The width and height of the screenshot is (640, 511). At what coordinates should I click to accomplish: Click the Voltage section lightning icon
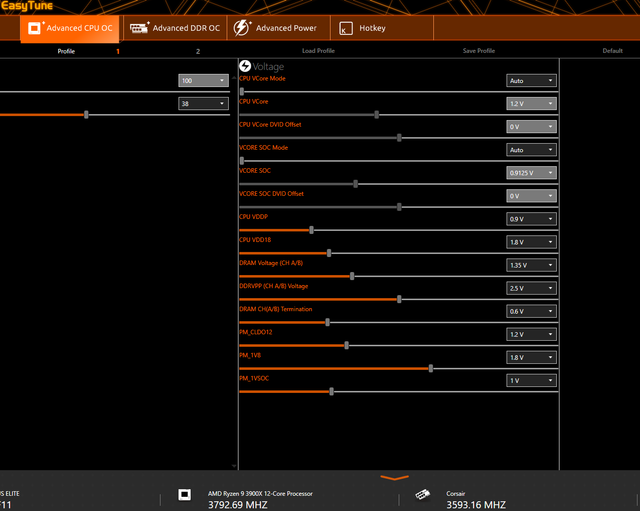click(x=245, y=66)
